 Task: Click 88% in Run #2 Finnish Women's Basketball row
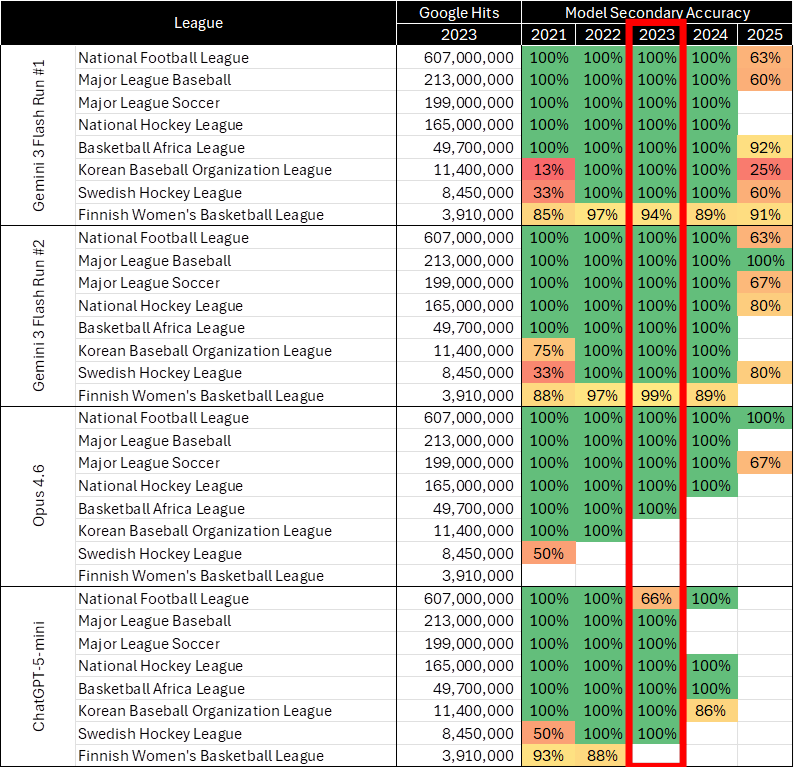(x=548, y=395)
